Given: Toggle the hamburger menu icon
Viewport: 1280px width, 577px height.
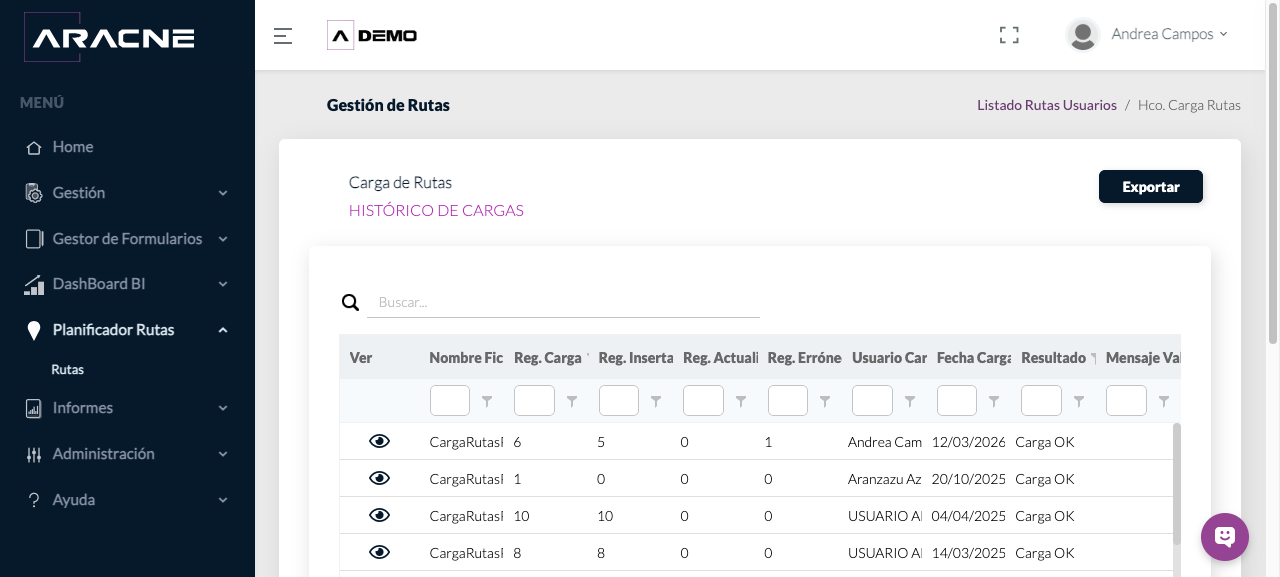Looking at the screenshot, I should pyautogui.click(x=283, y=36).
